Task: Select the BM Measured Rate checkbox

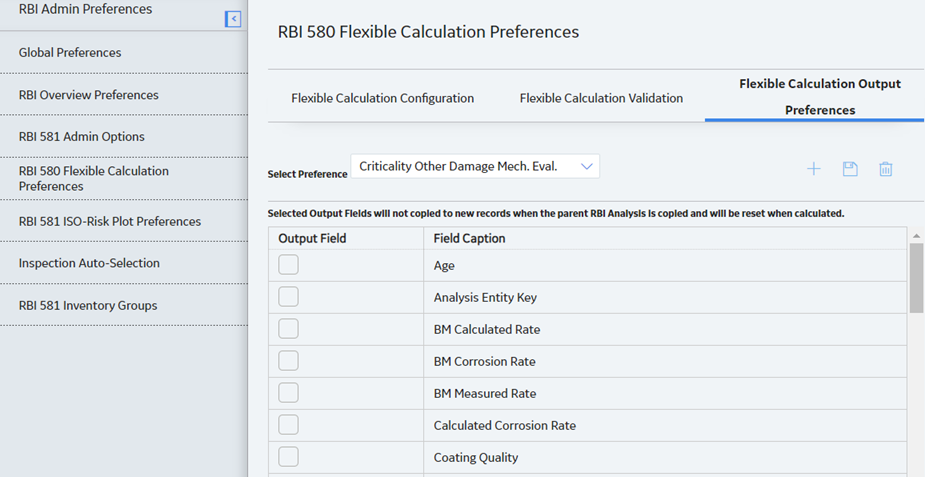Action: [288, 393]
